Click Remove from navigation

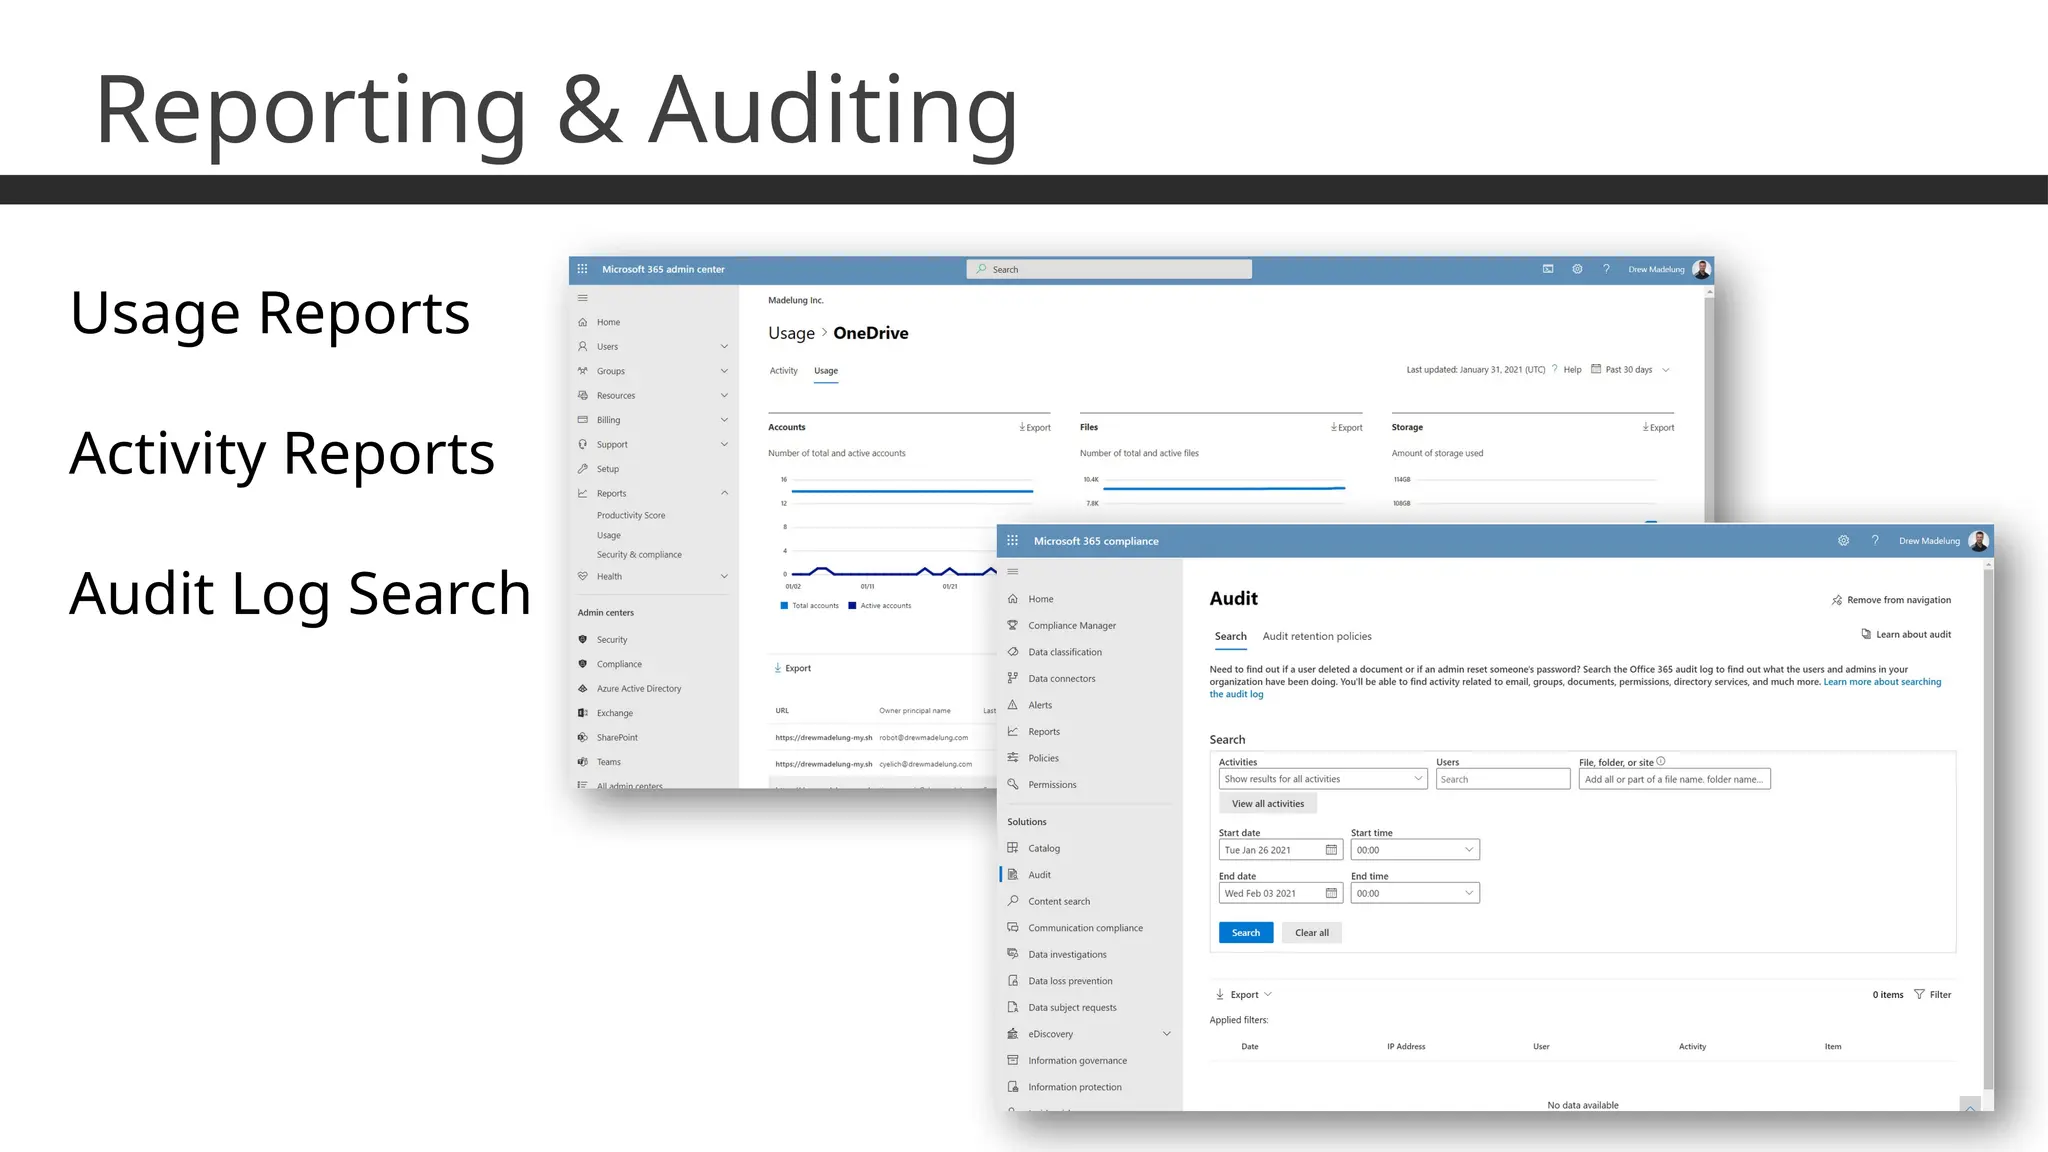(1891, 600)
